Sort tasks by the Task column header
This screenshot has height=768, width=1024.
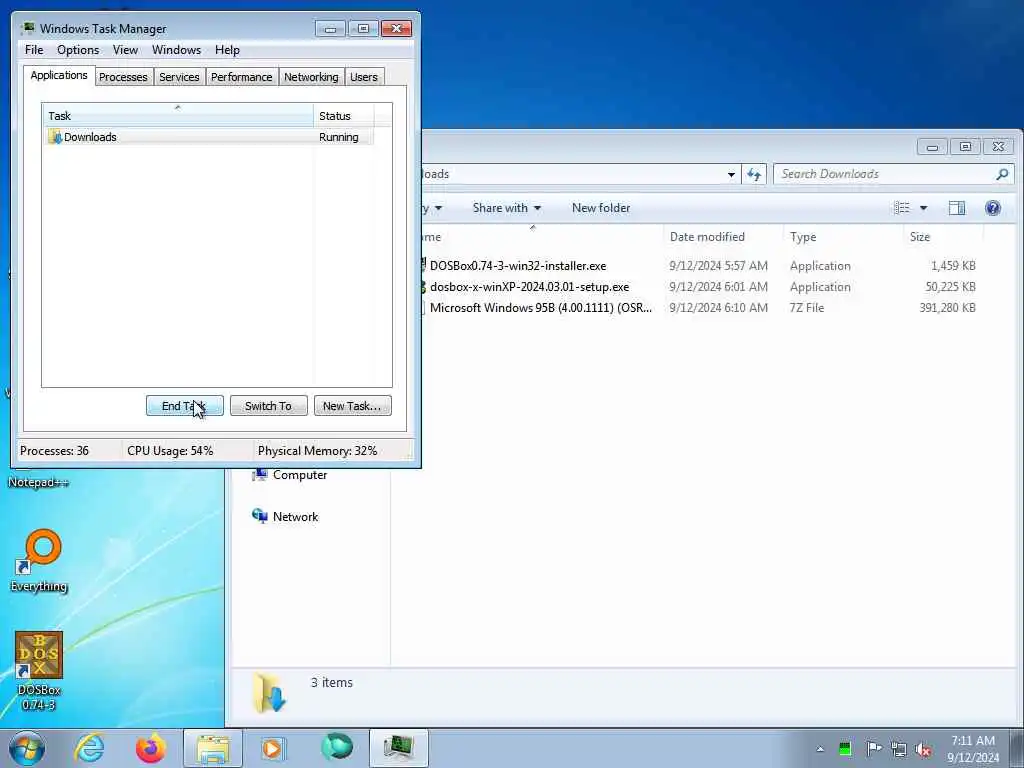point(178,116)
